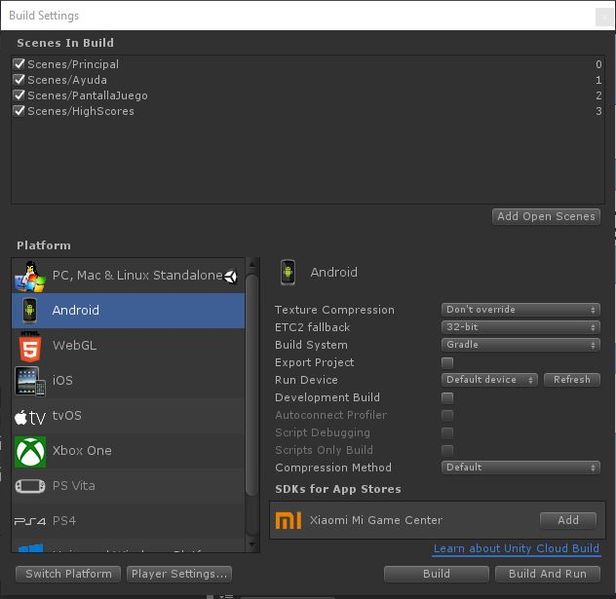Open Player Settings
This screenshot has height=599, width=616.
[x=179, y=574]
